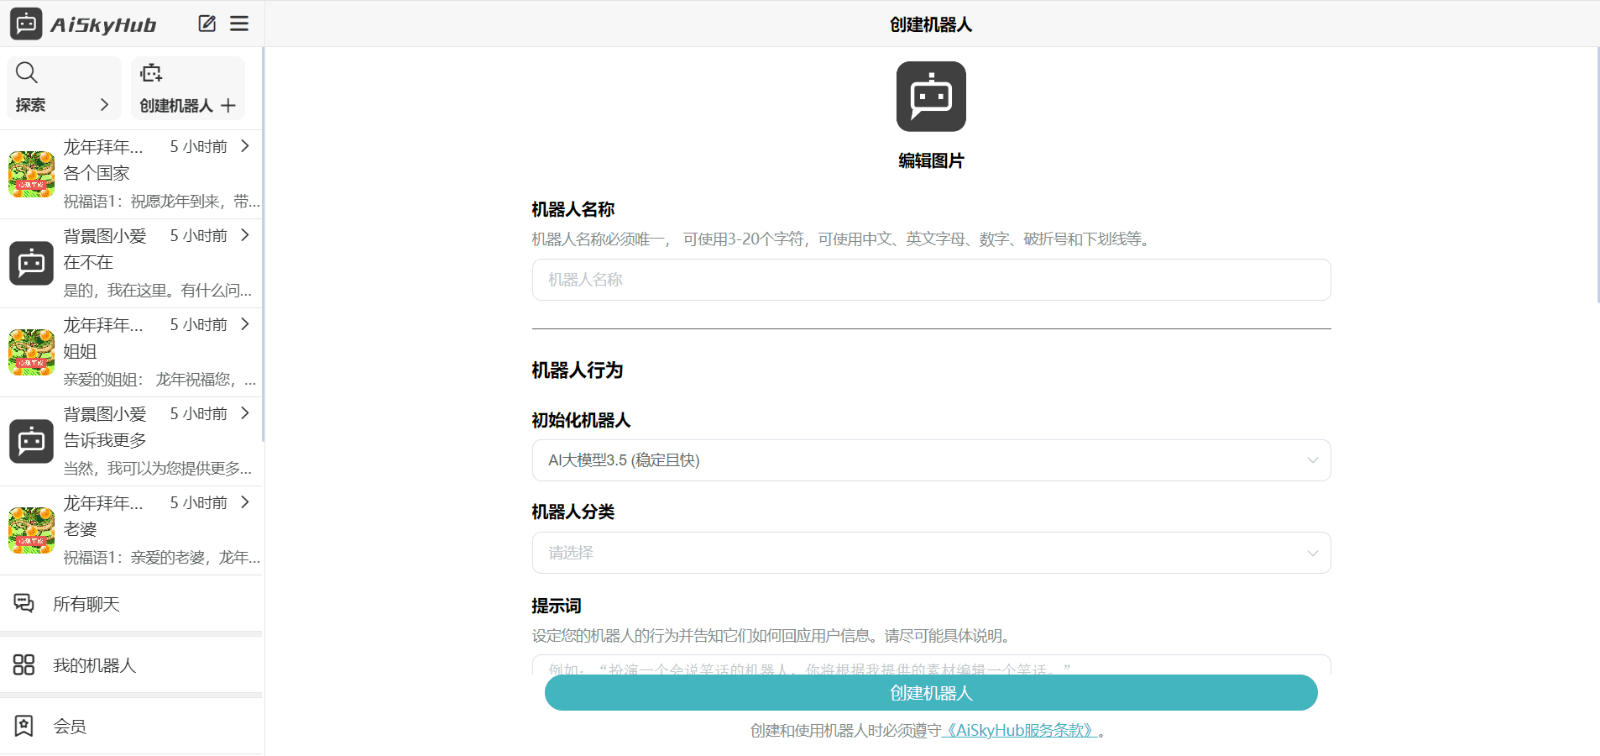Viewport: 1600px width, 756px height.
Task: Open the hamburger menu in the sidebar
Action: coord(239,24)
